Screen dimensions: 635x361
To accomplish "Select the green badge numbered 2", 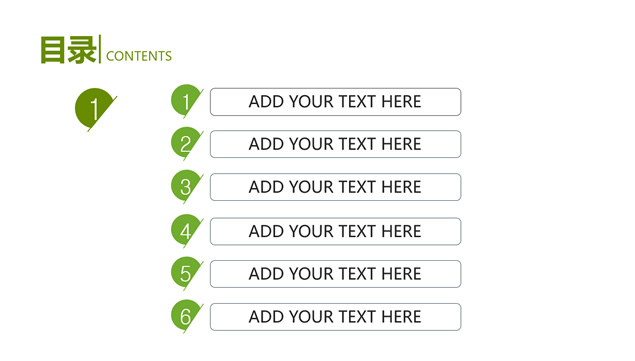I will [x=187, y=144].
